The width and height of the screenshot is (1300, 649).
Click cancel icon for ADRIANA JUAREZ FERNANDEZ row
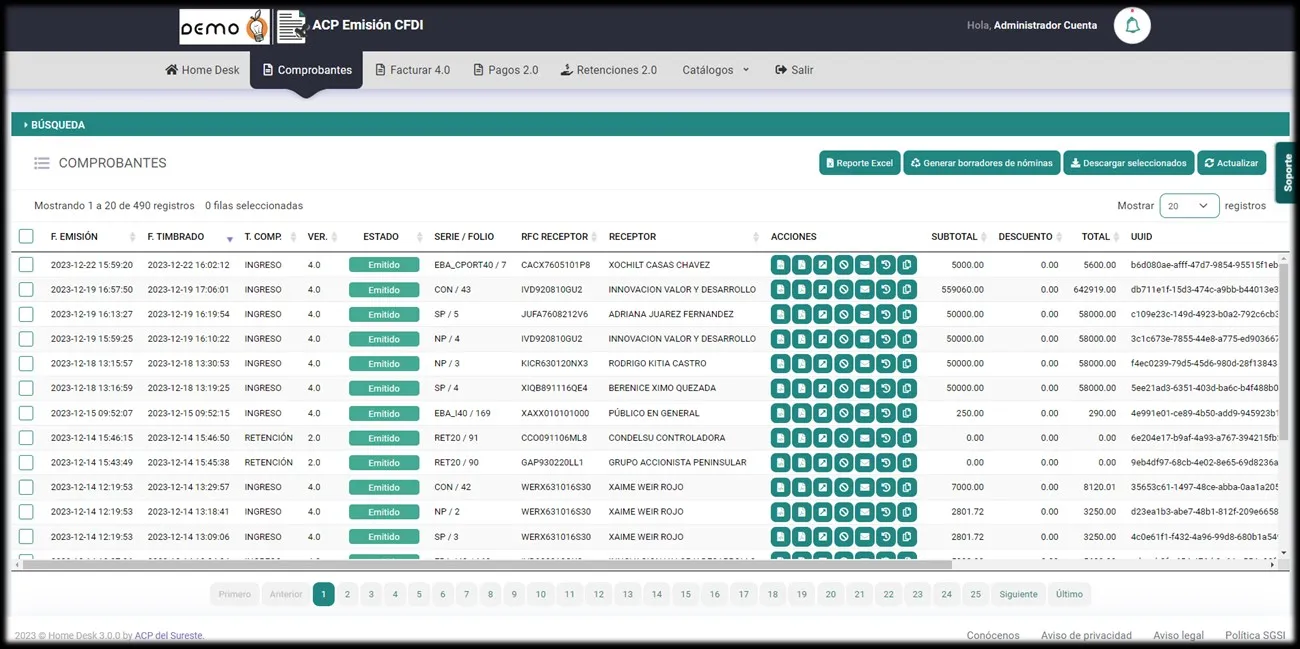tap(844, 314)
